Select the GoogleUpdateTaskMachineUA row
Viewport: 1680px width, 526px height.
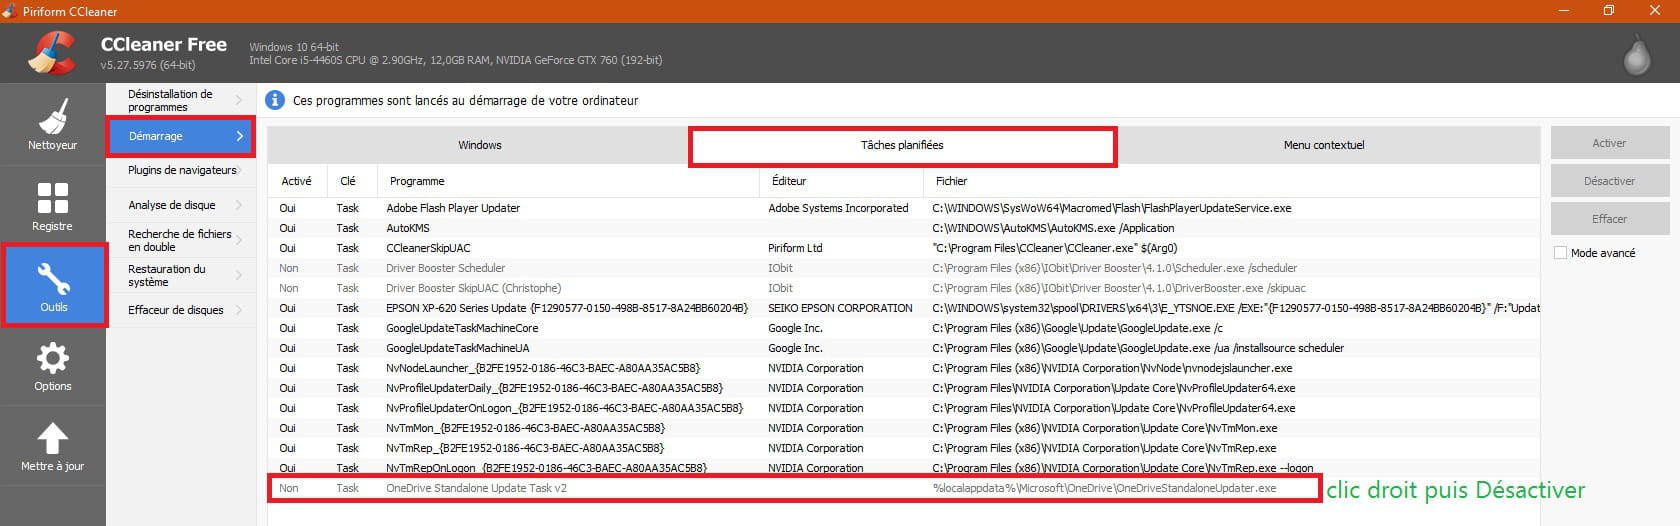coord(904,348)
